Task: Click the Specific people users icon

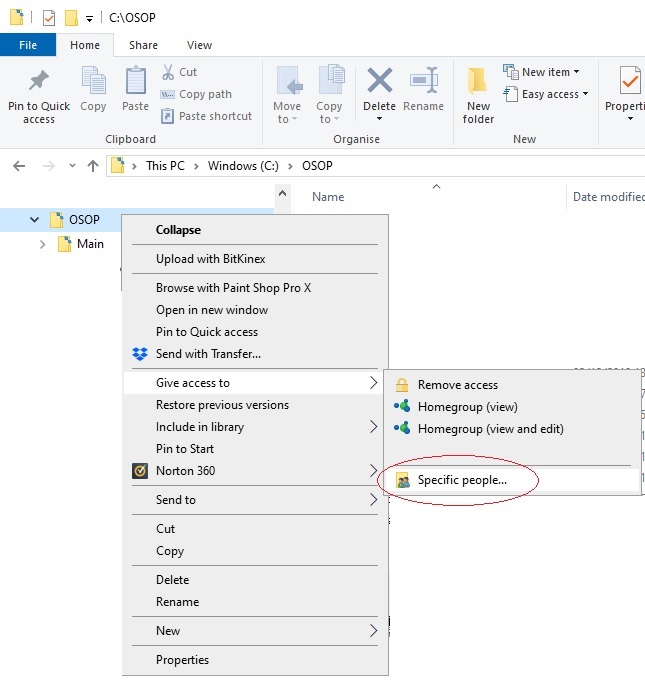Action: click(x=403, y=481)
